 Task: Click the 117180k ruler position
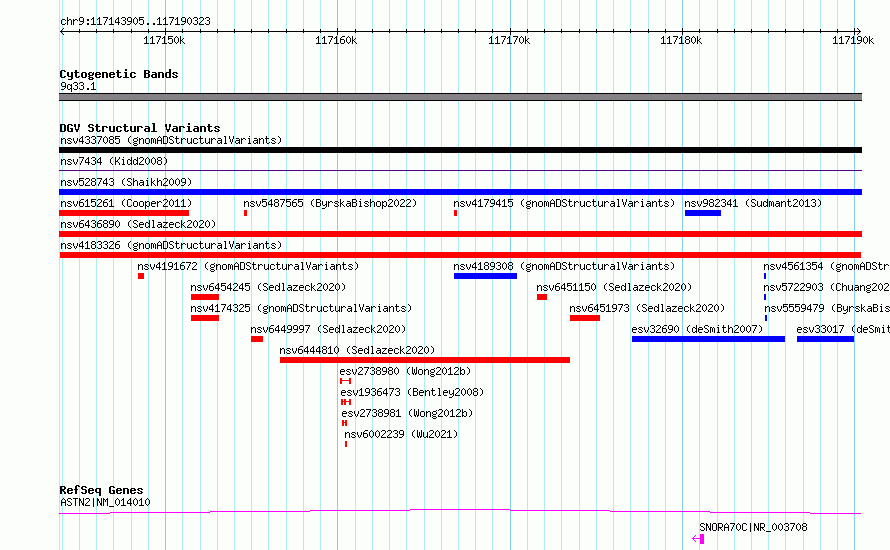pyautogui.click(x=681, y=40)
